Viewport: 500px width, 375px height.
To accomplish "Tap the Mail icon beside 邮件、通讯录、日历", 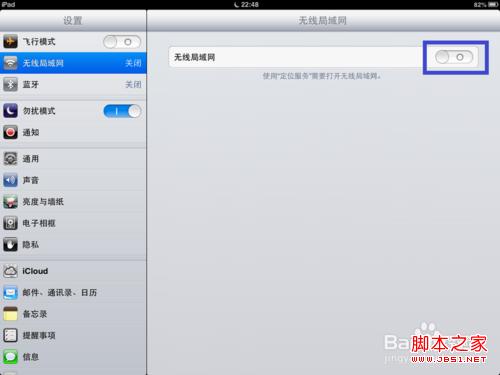I will point(10,293).
